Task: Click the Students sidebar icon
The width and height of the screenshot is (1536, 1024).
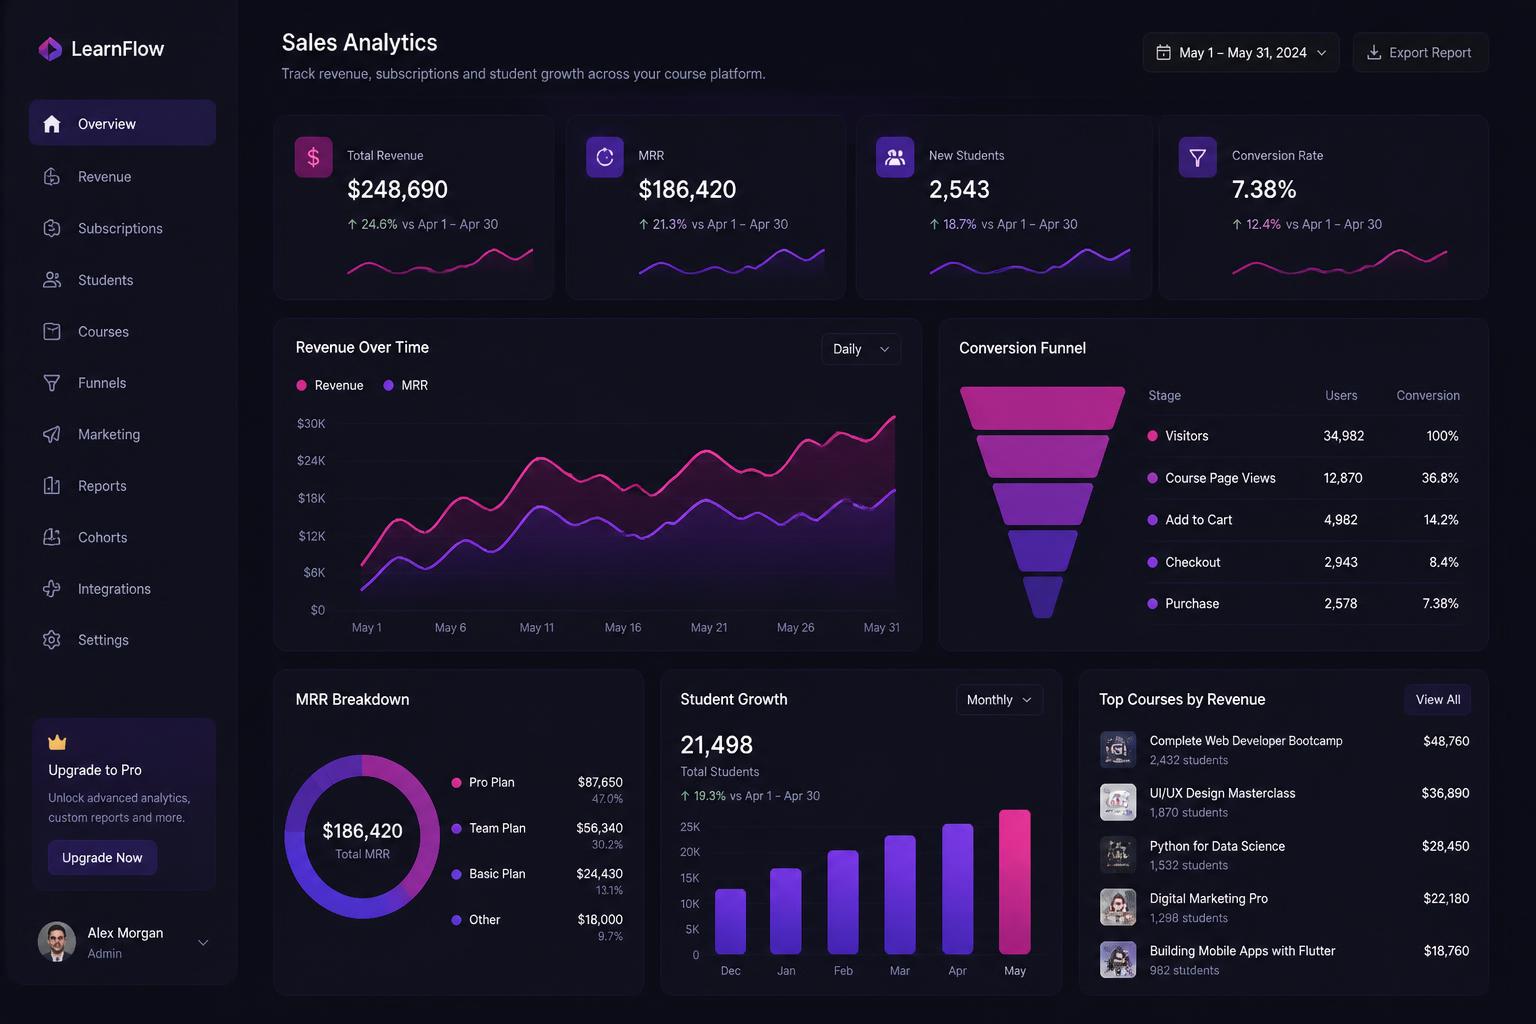Action: pyautogui.click(x=52, y=280)
